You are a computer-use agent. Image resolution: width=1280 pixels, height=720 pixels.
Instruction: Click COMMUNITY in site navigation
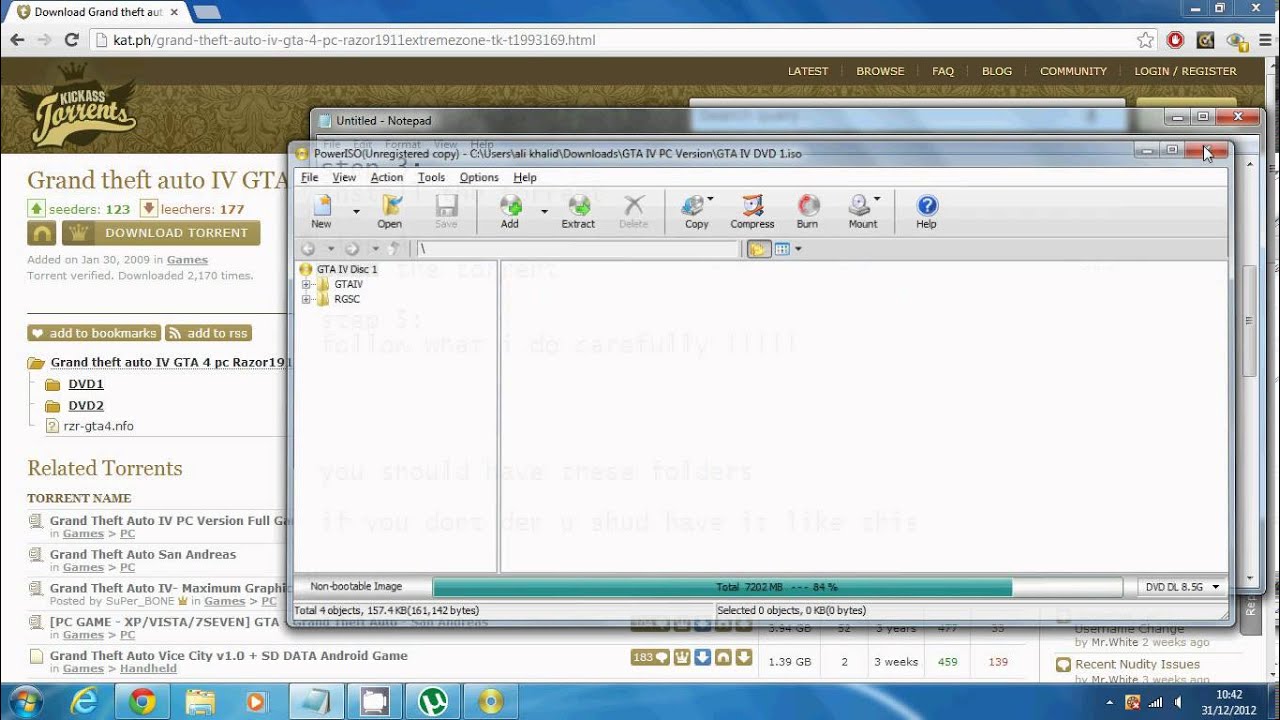coord(1073,71)
